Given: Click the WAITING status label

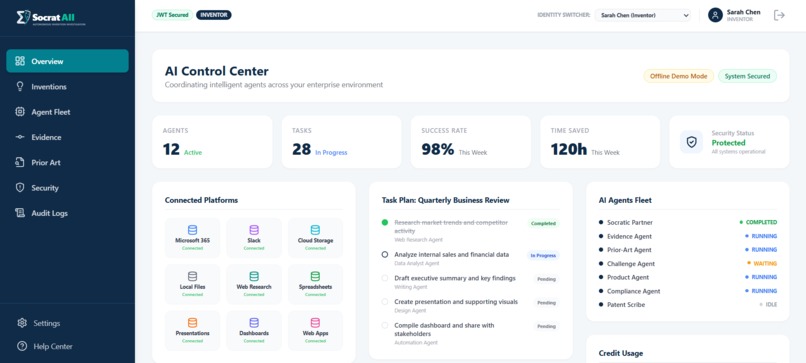Looking at the screenshot, I should [x=765, y=264].
